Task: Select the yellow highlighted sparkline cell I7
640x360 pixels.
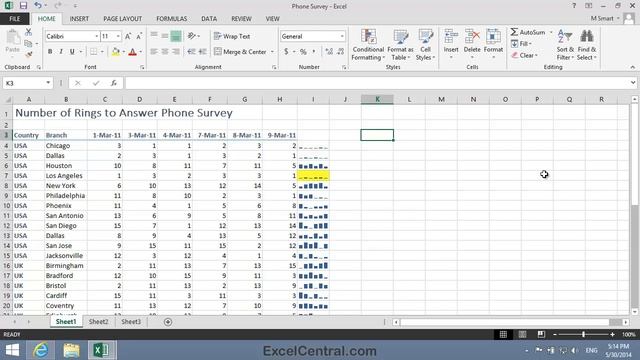Action: click(313, 176)
